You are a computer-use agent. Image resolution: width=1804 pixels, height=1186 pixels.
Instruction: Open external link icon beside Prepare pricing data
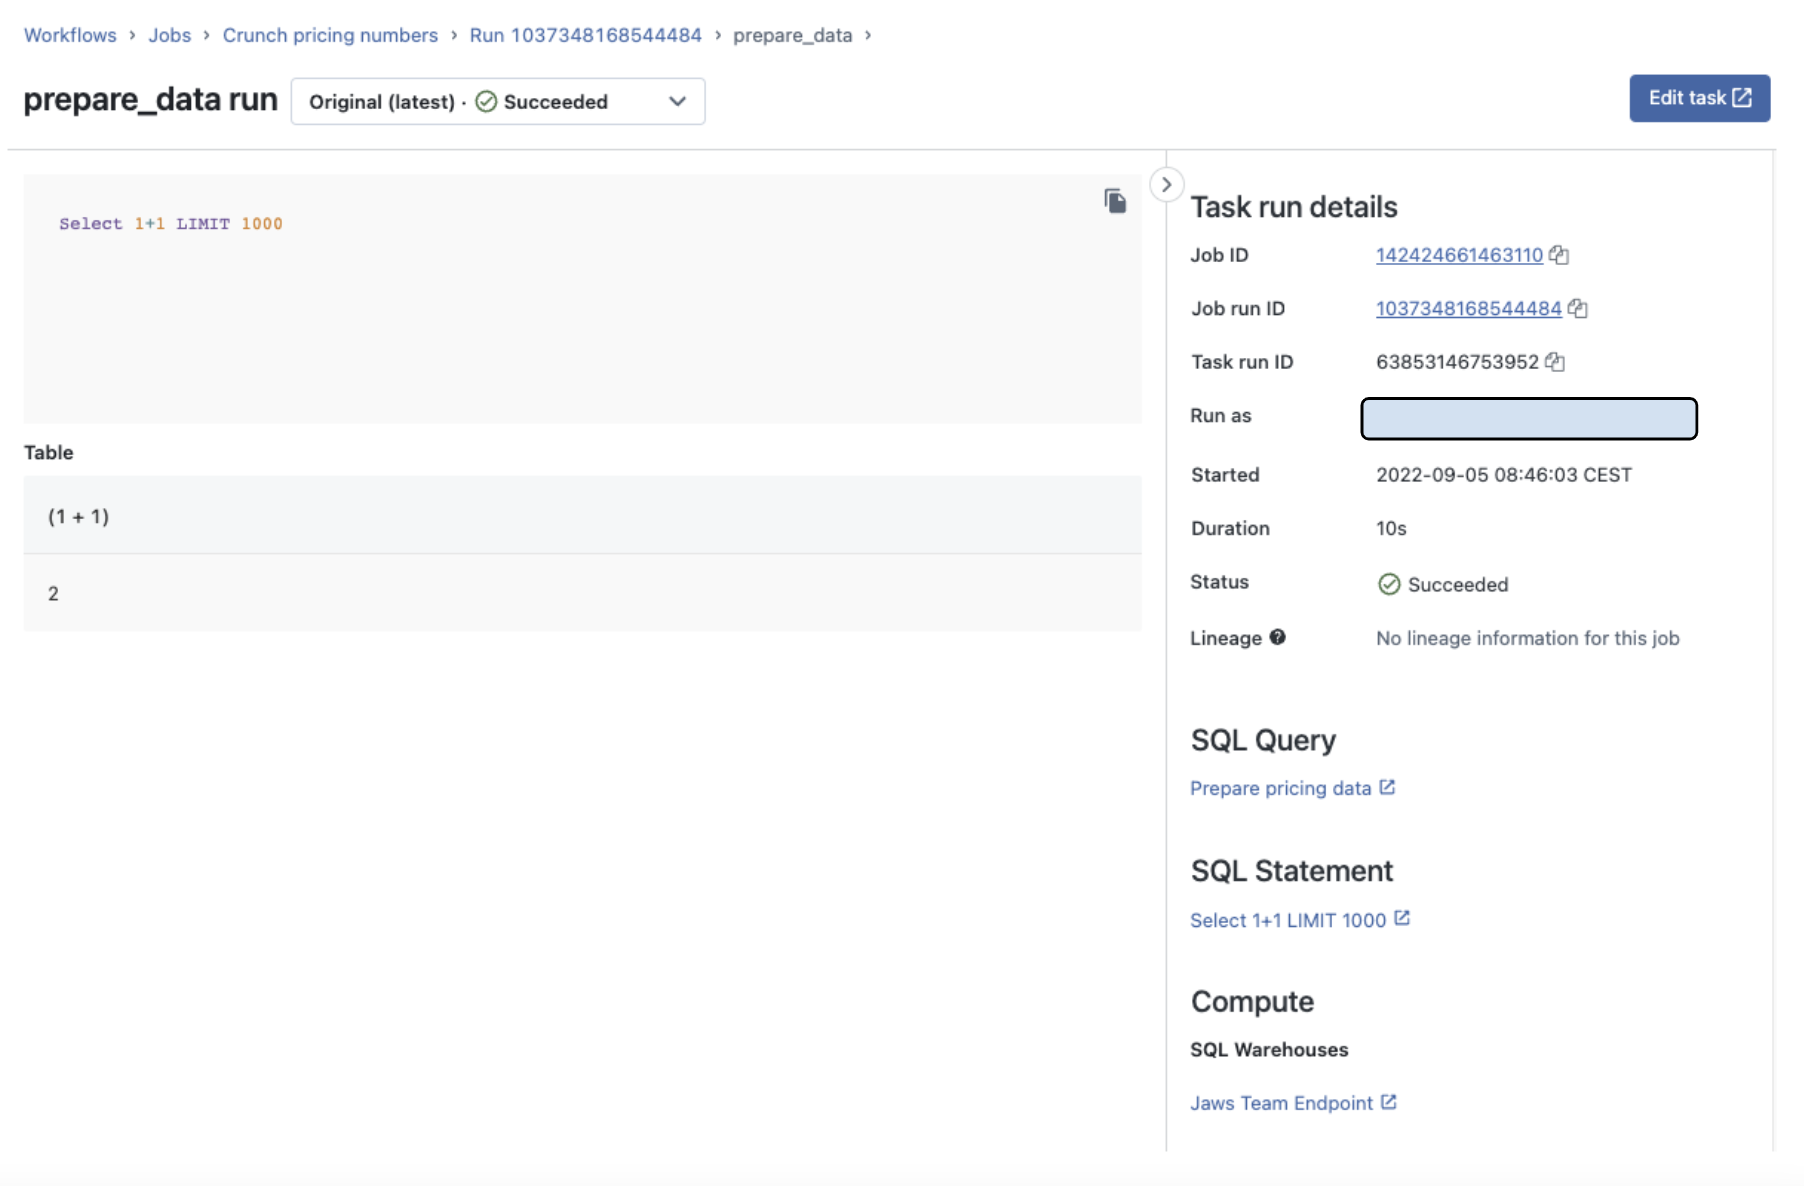point(1387,788)
